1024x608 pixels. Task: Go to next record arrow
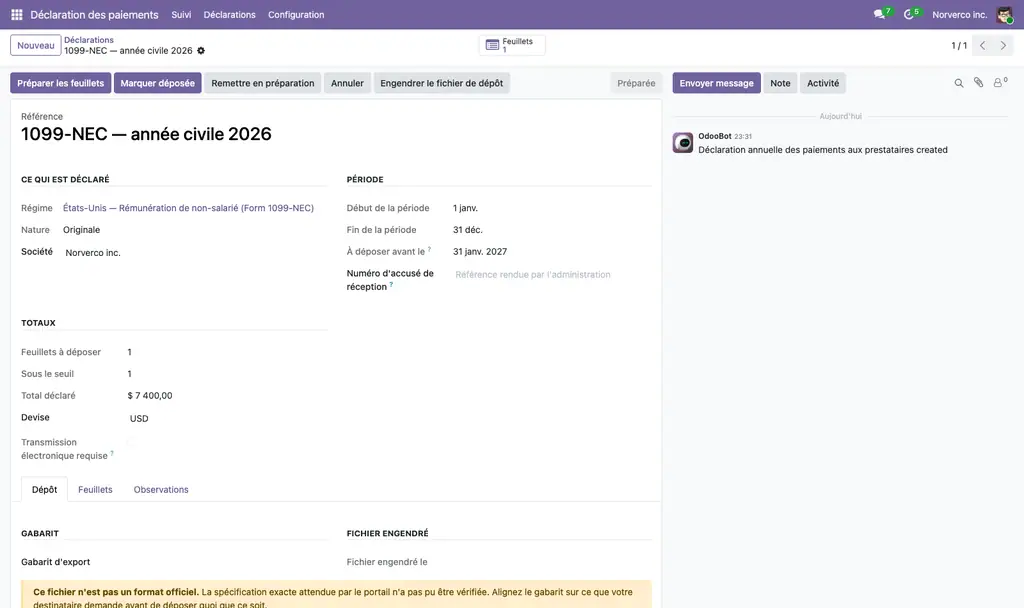tap(1003, 46)
